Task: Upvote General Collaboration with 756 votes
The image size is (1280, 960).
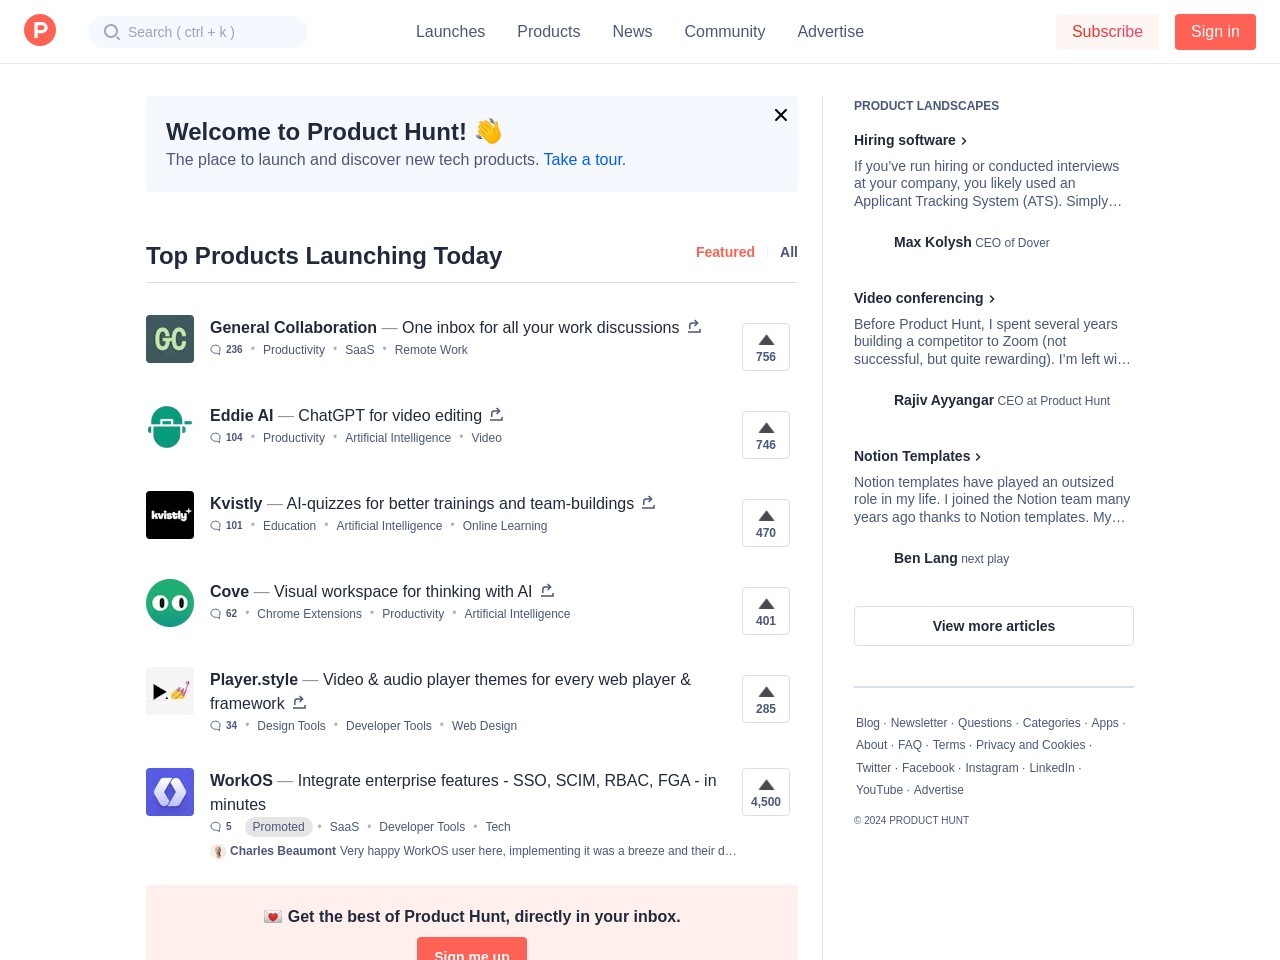Action: (x=766, y=347)
